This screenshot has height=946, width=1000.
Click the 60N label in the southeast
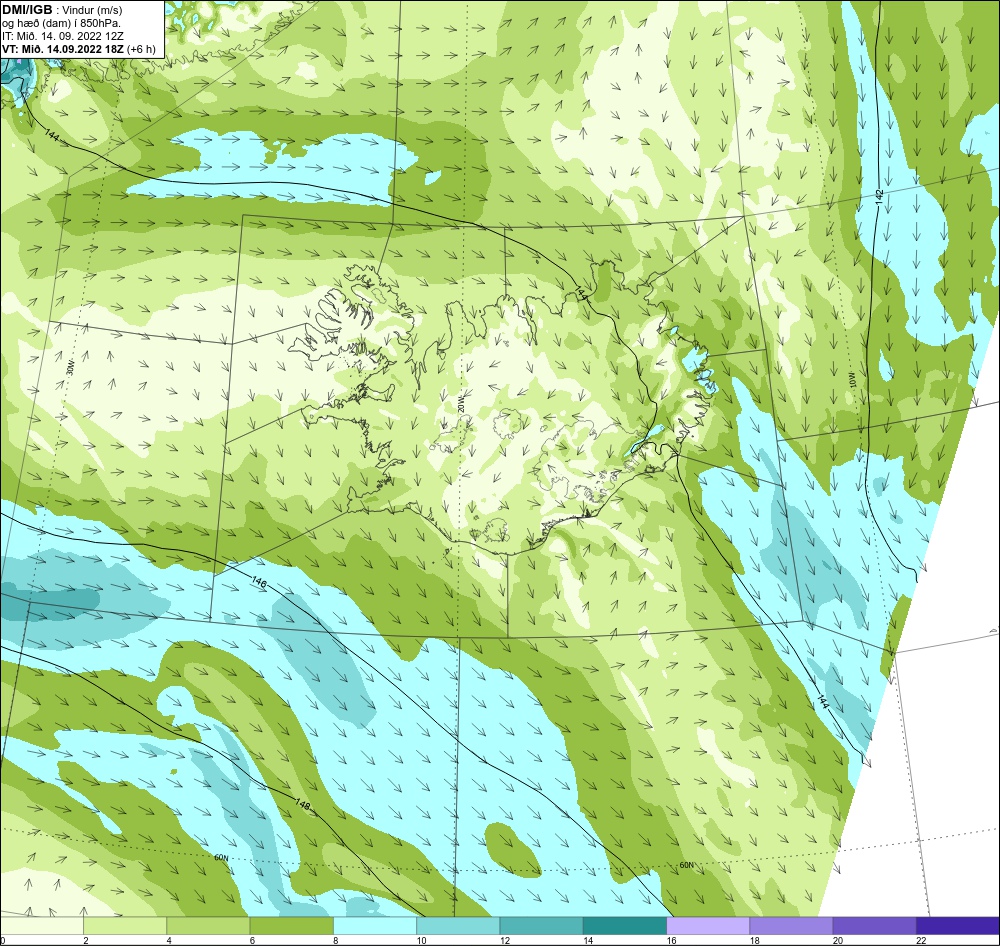tap(686, 865)
